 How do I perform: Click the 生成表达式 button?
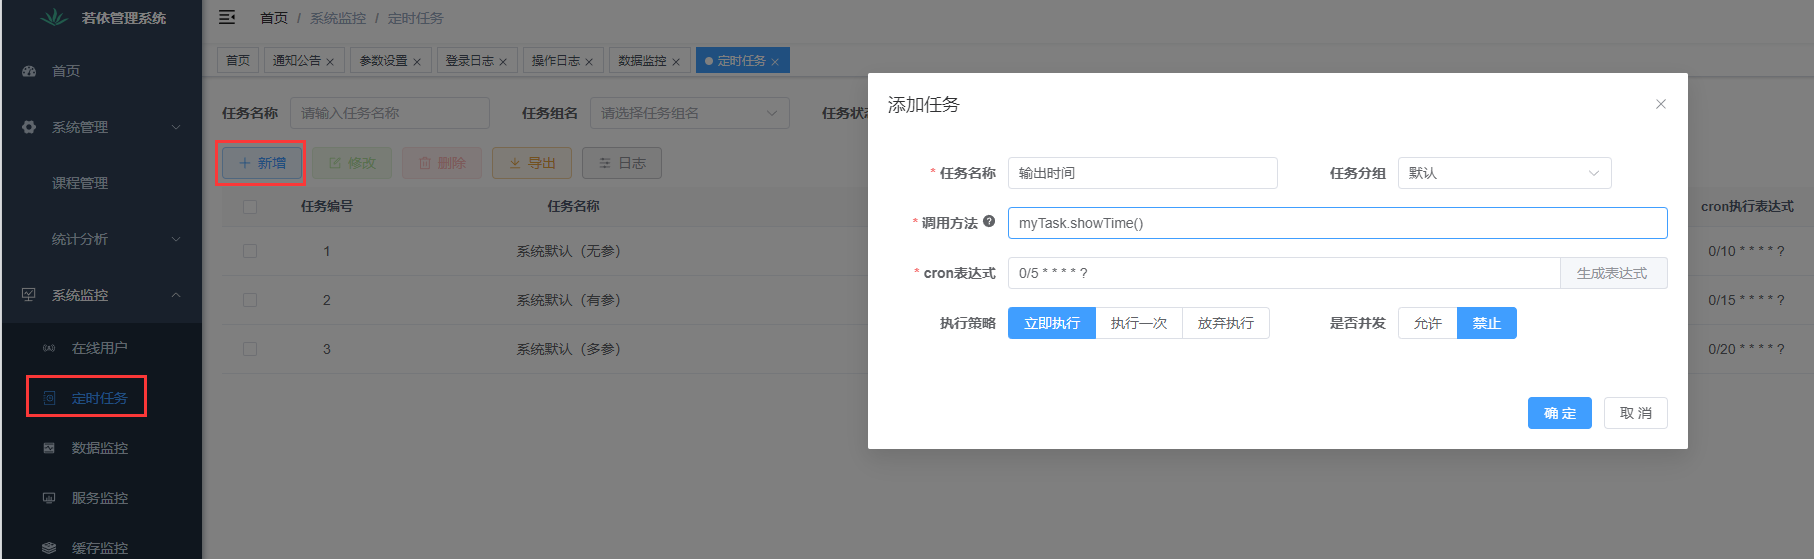tap(1613, 273)
